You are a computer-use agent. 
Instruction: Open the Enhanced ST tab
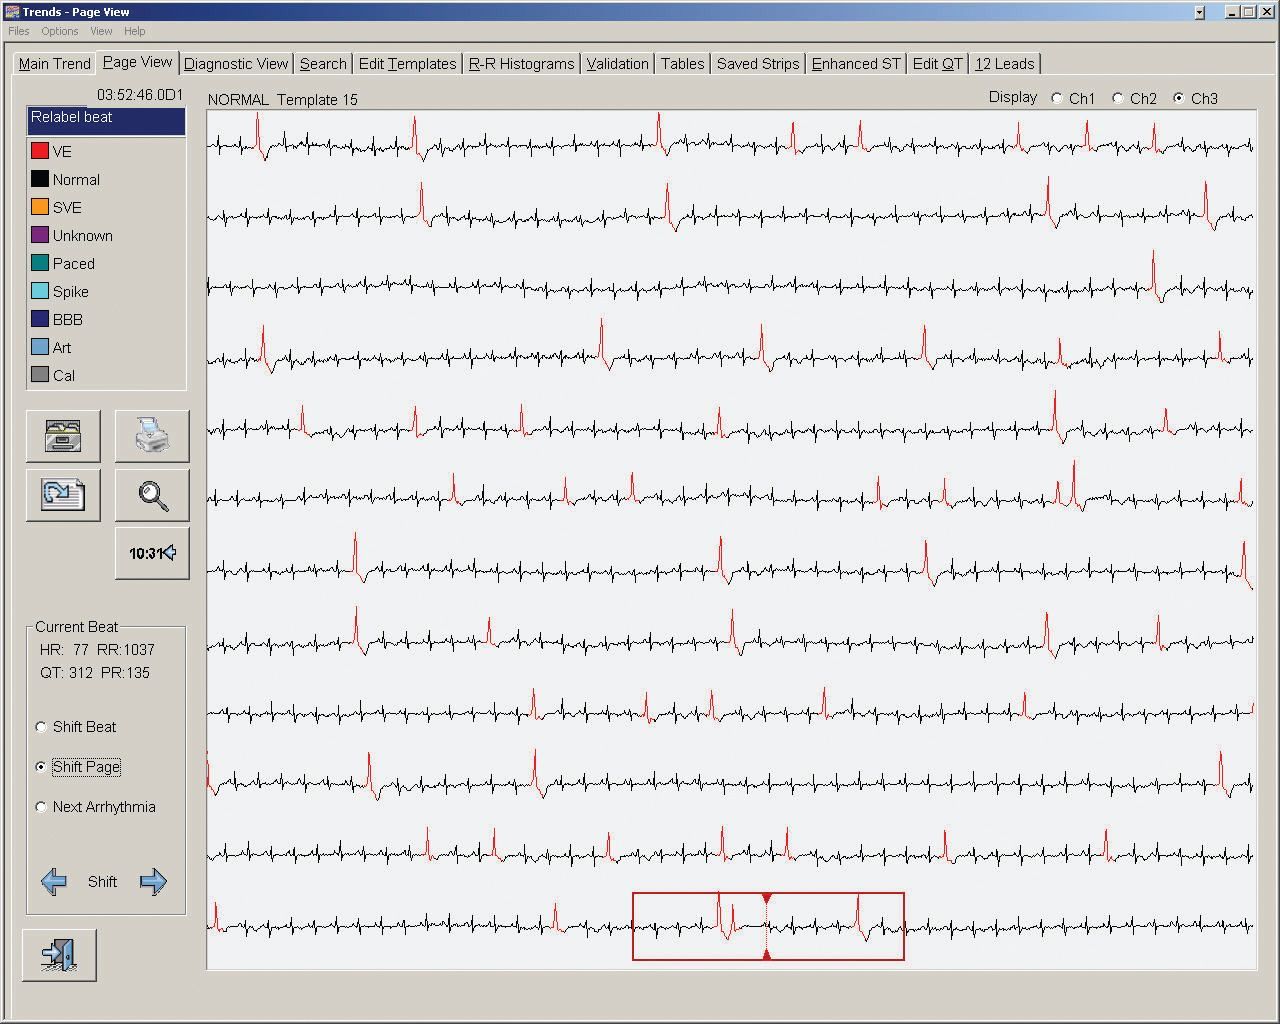[x=855, y=64]
